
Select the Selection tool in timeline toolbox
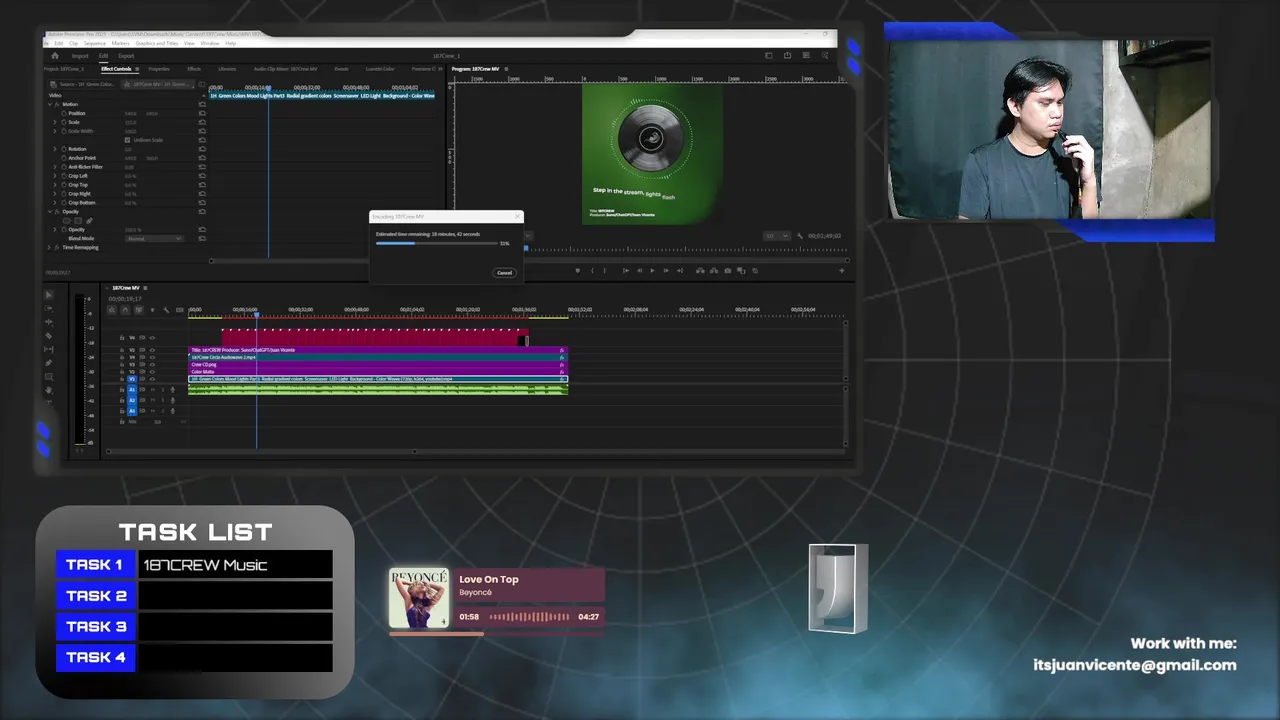pyautogui.click(x=49, y=295)
